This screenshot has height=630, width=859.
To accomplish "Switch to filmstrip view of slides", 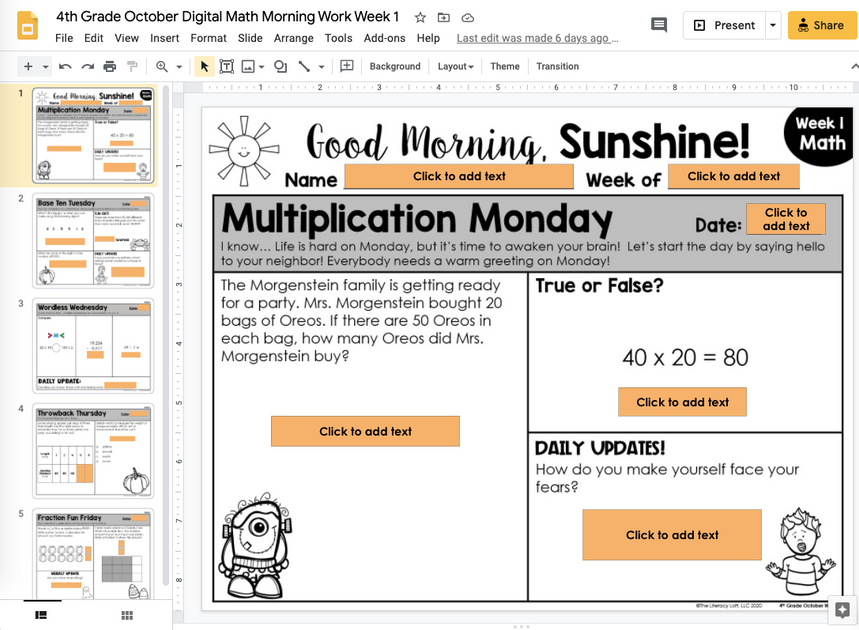I will pyautogui.click(x=40, y=617).
